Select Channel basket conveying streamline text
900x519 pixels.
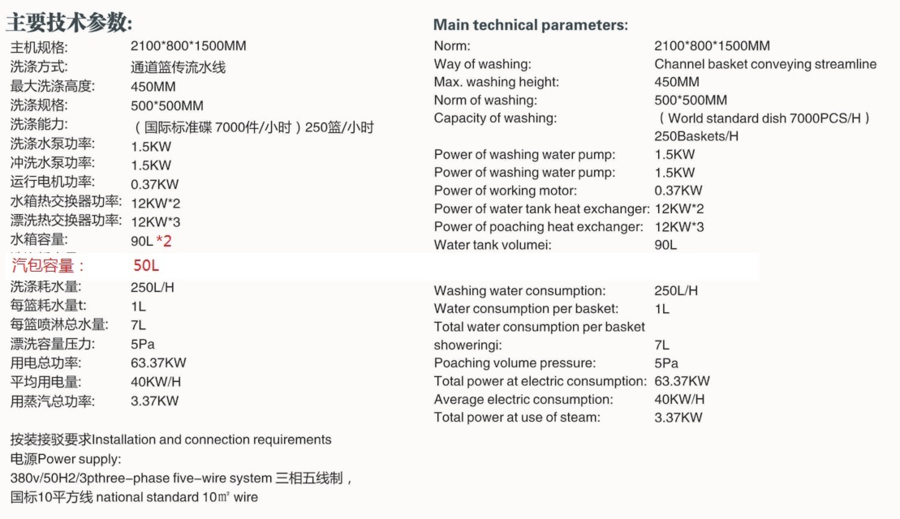click(765, 64)
